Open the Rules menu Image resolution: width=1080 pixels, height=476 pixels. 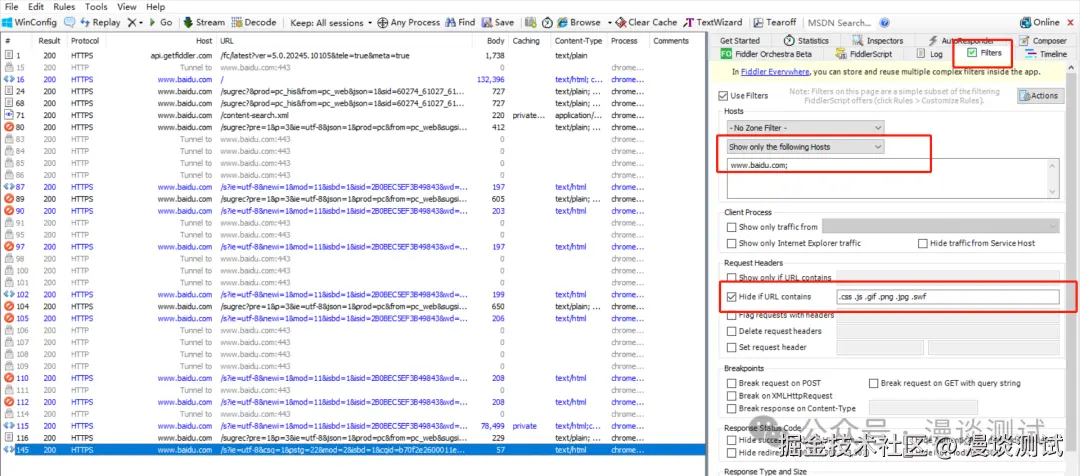point(65,7)
